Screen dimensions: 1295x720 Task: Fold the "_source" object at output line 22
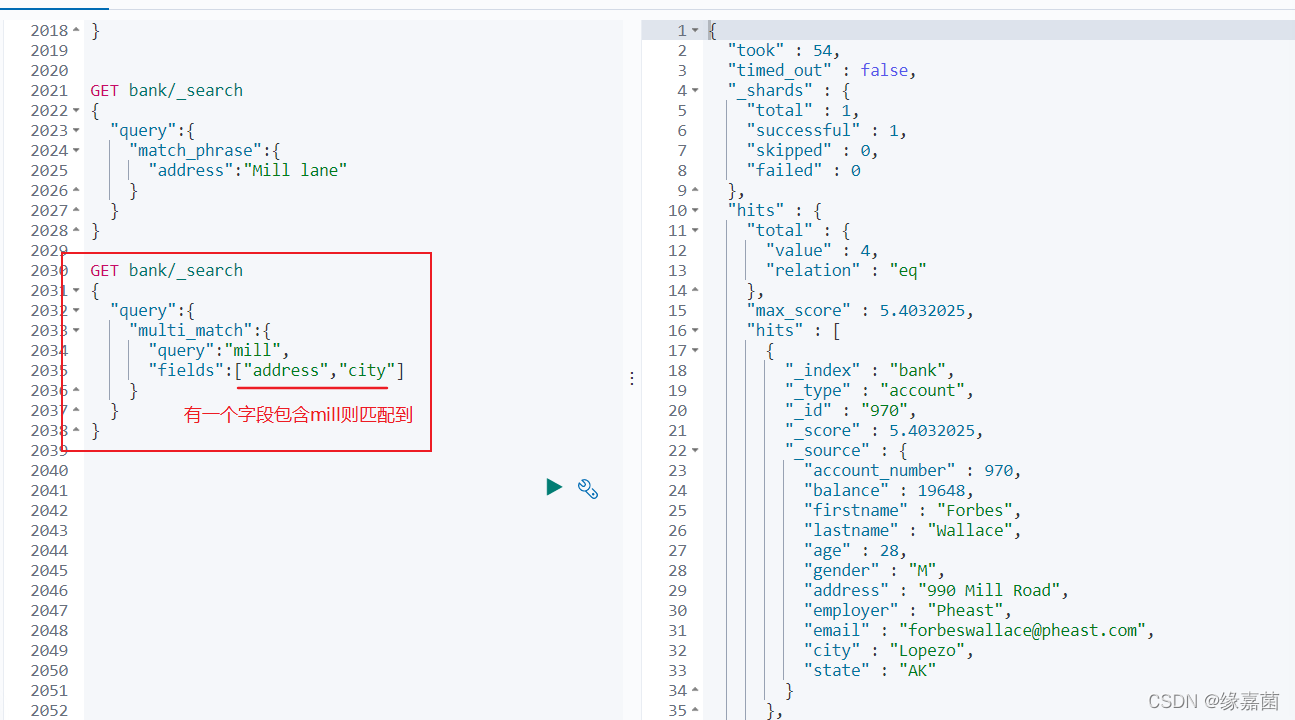pos(696,450)
